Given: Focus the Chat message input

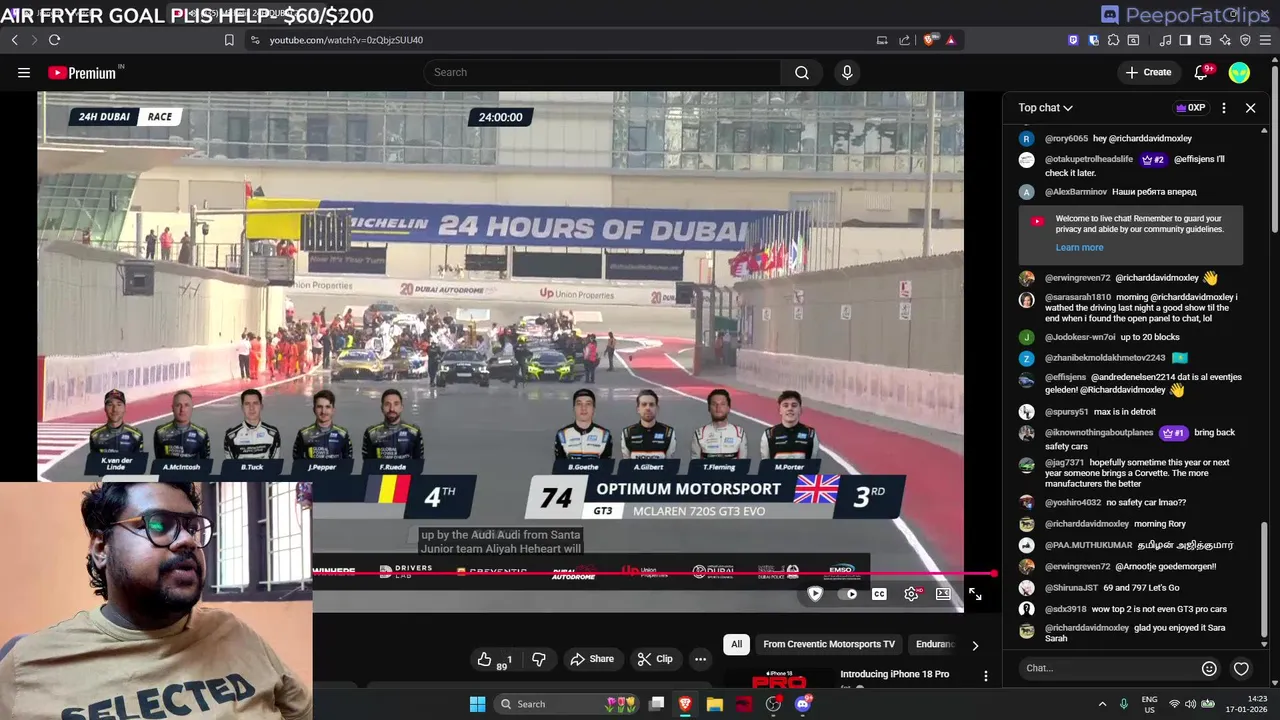Looking at the screenshot, I should (x=1108, y=668).
